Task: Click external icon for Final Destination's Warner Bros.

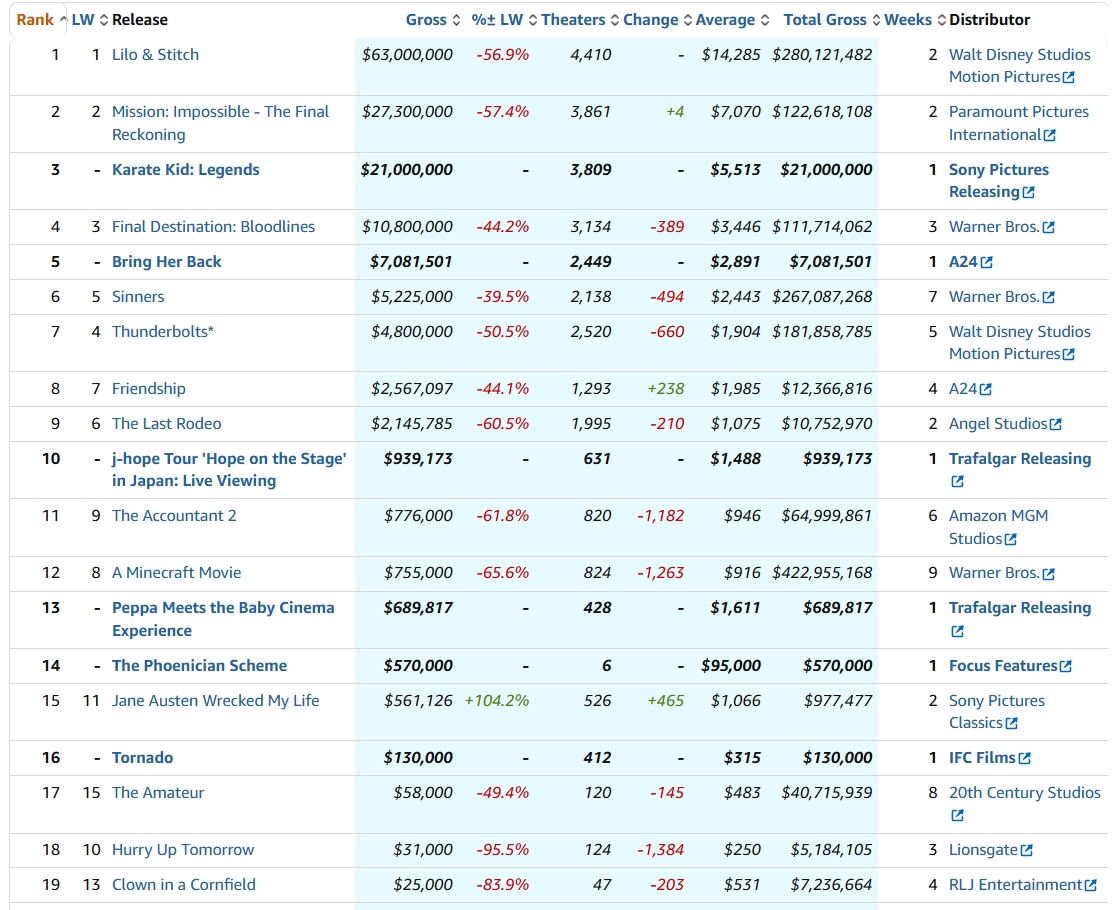Action: coord(1048,228)
